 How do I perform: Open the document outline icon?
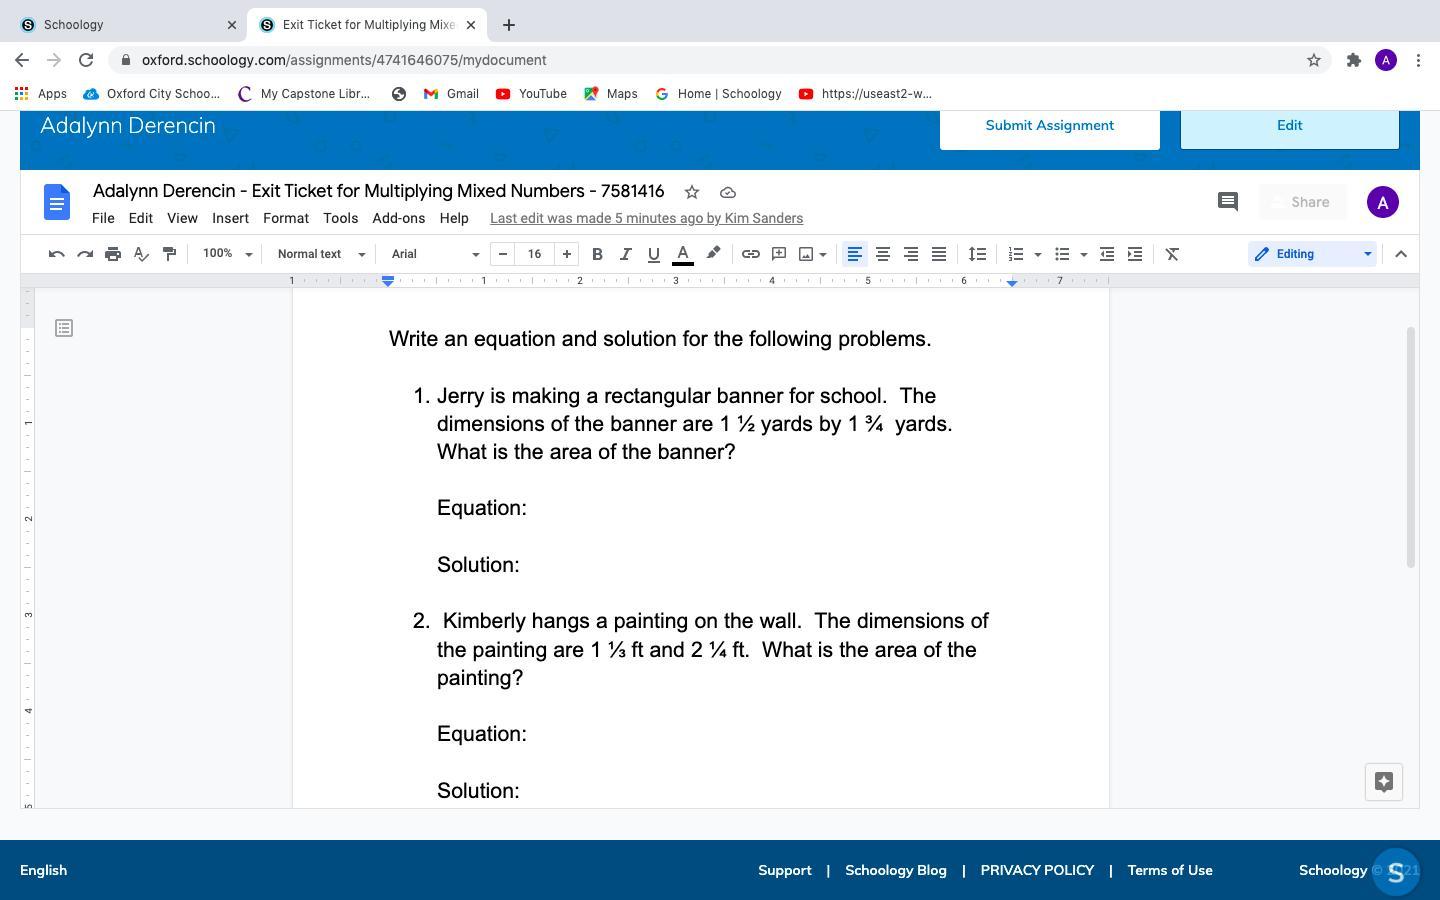pos(64,328)
